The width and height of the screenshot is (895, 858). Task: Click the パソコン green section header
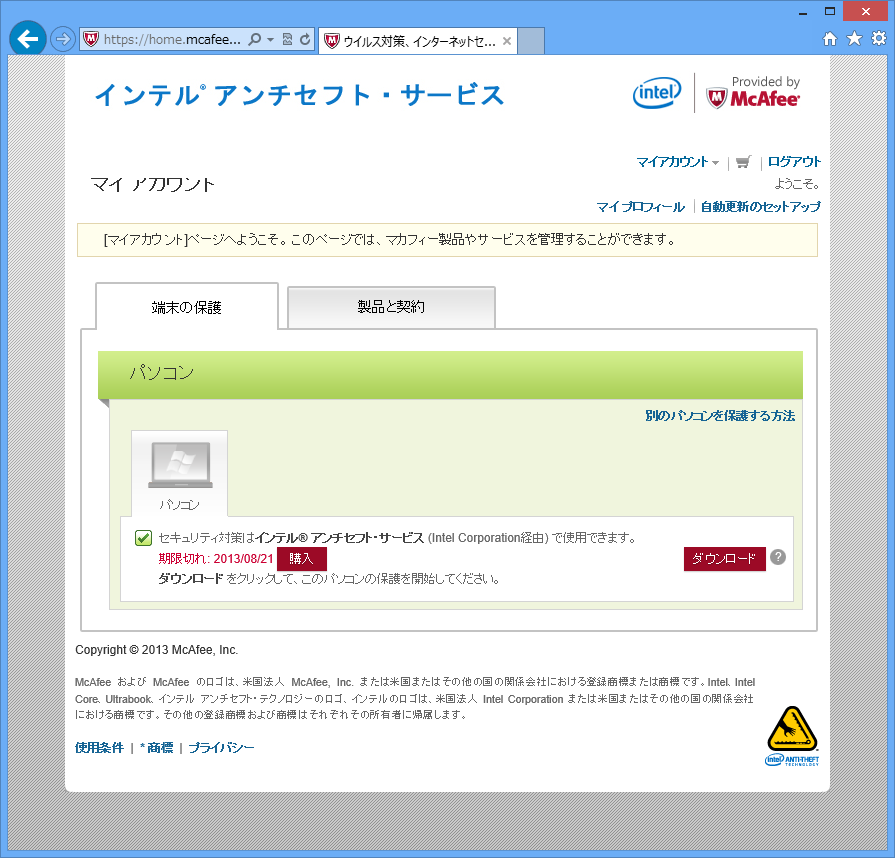(x=450, y=375)
